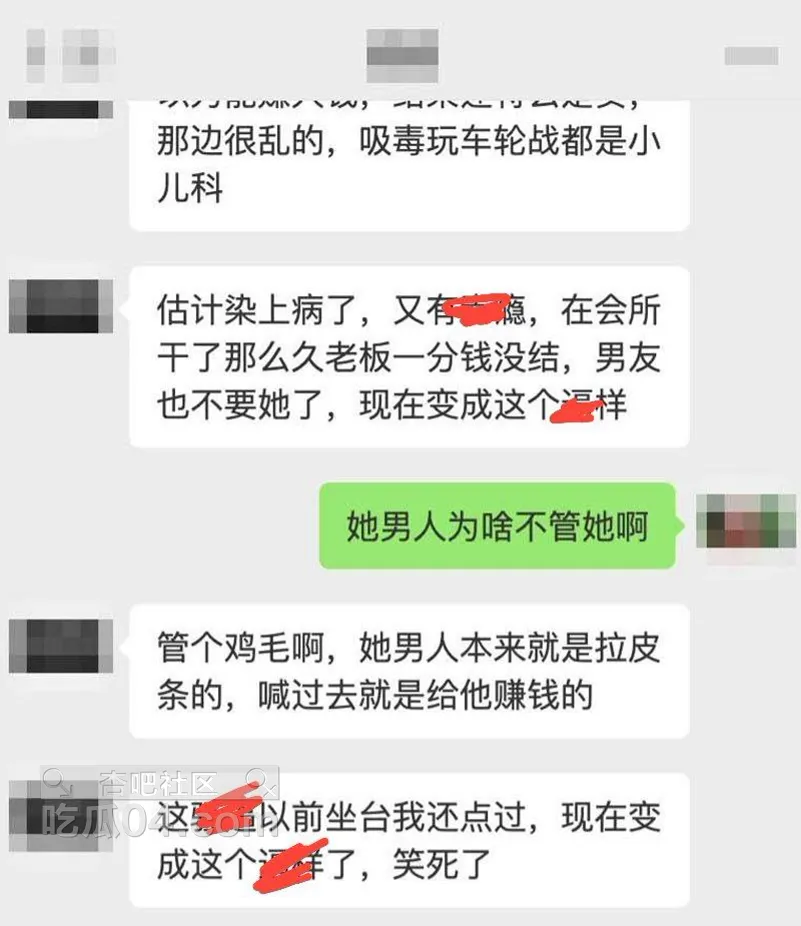Select the message bubble starting with 管个鸡毛啊
Image resolution: width=801 pixels, height=926 pixels.
[409, 671]
